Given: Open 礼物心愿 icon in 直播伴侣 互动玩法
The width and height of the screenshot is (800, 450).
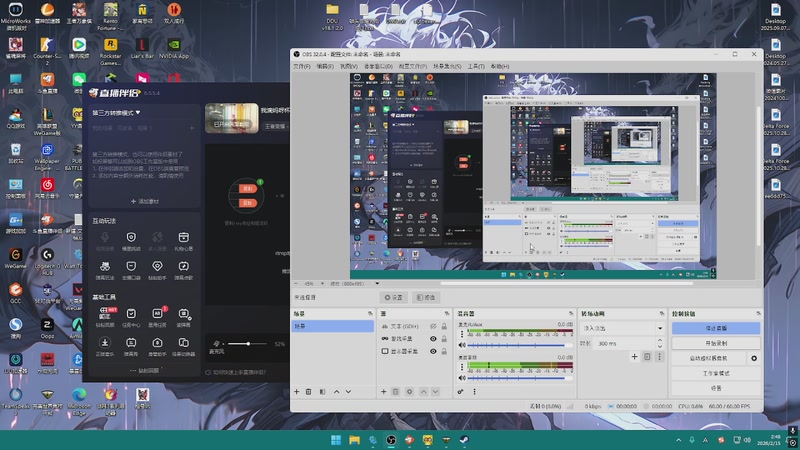Looking at the screenshot, I should point(184,241).
